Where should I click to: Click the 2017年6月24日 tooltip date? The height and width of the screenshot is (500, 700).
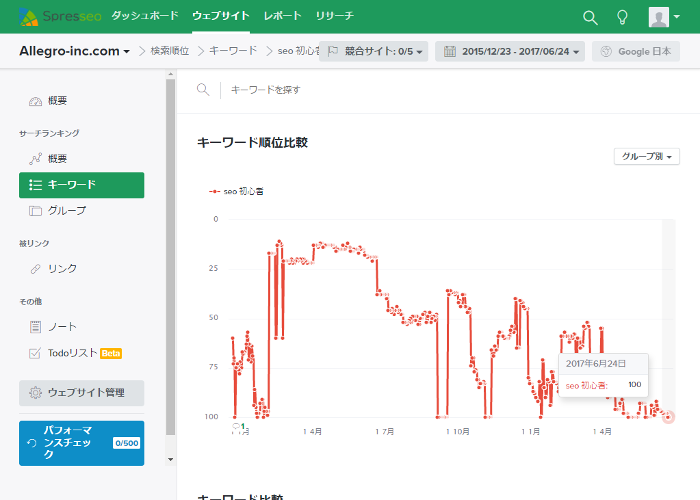[596, 363]
